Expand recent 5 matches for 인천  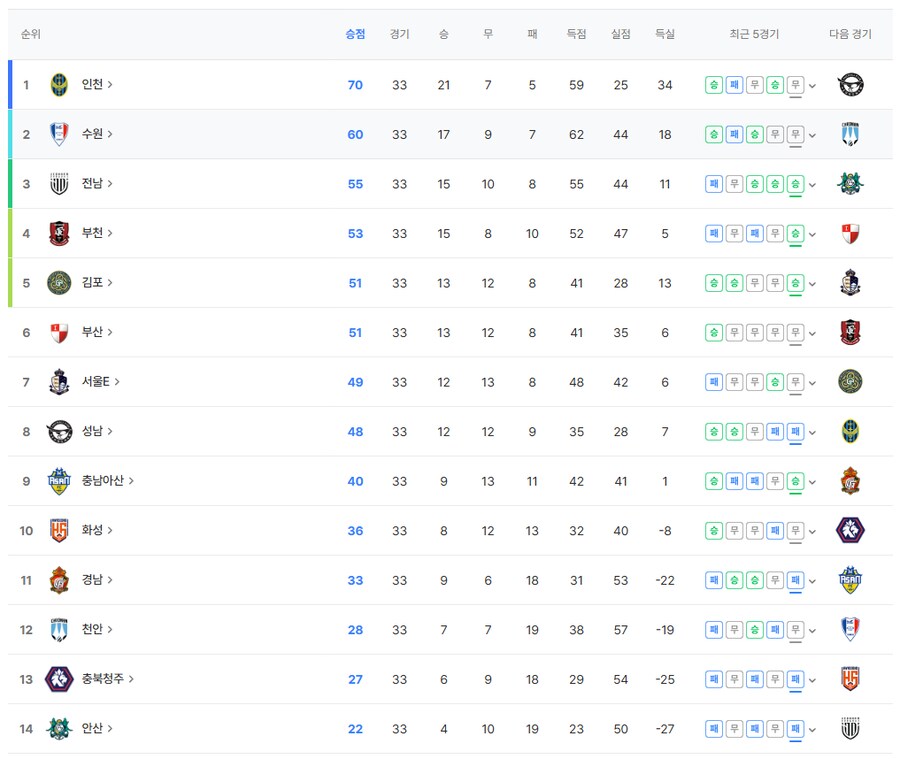pyautogui.click(x=812, y=86)
